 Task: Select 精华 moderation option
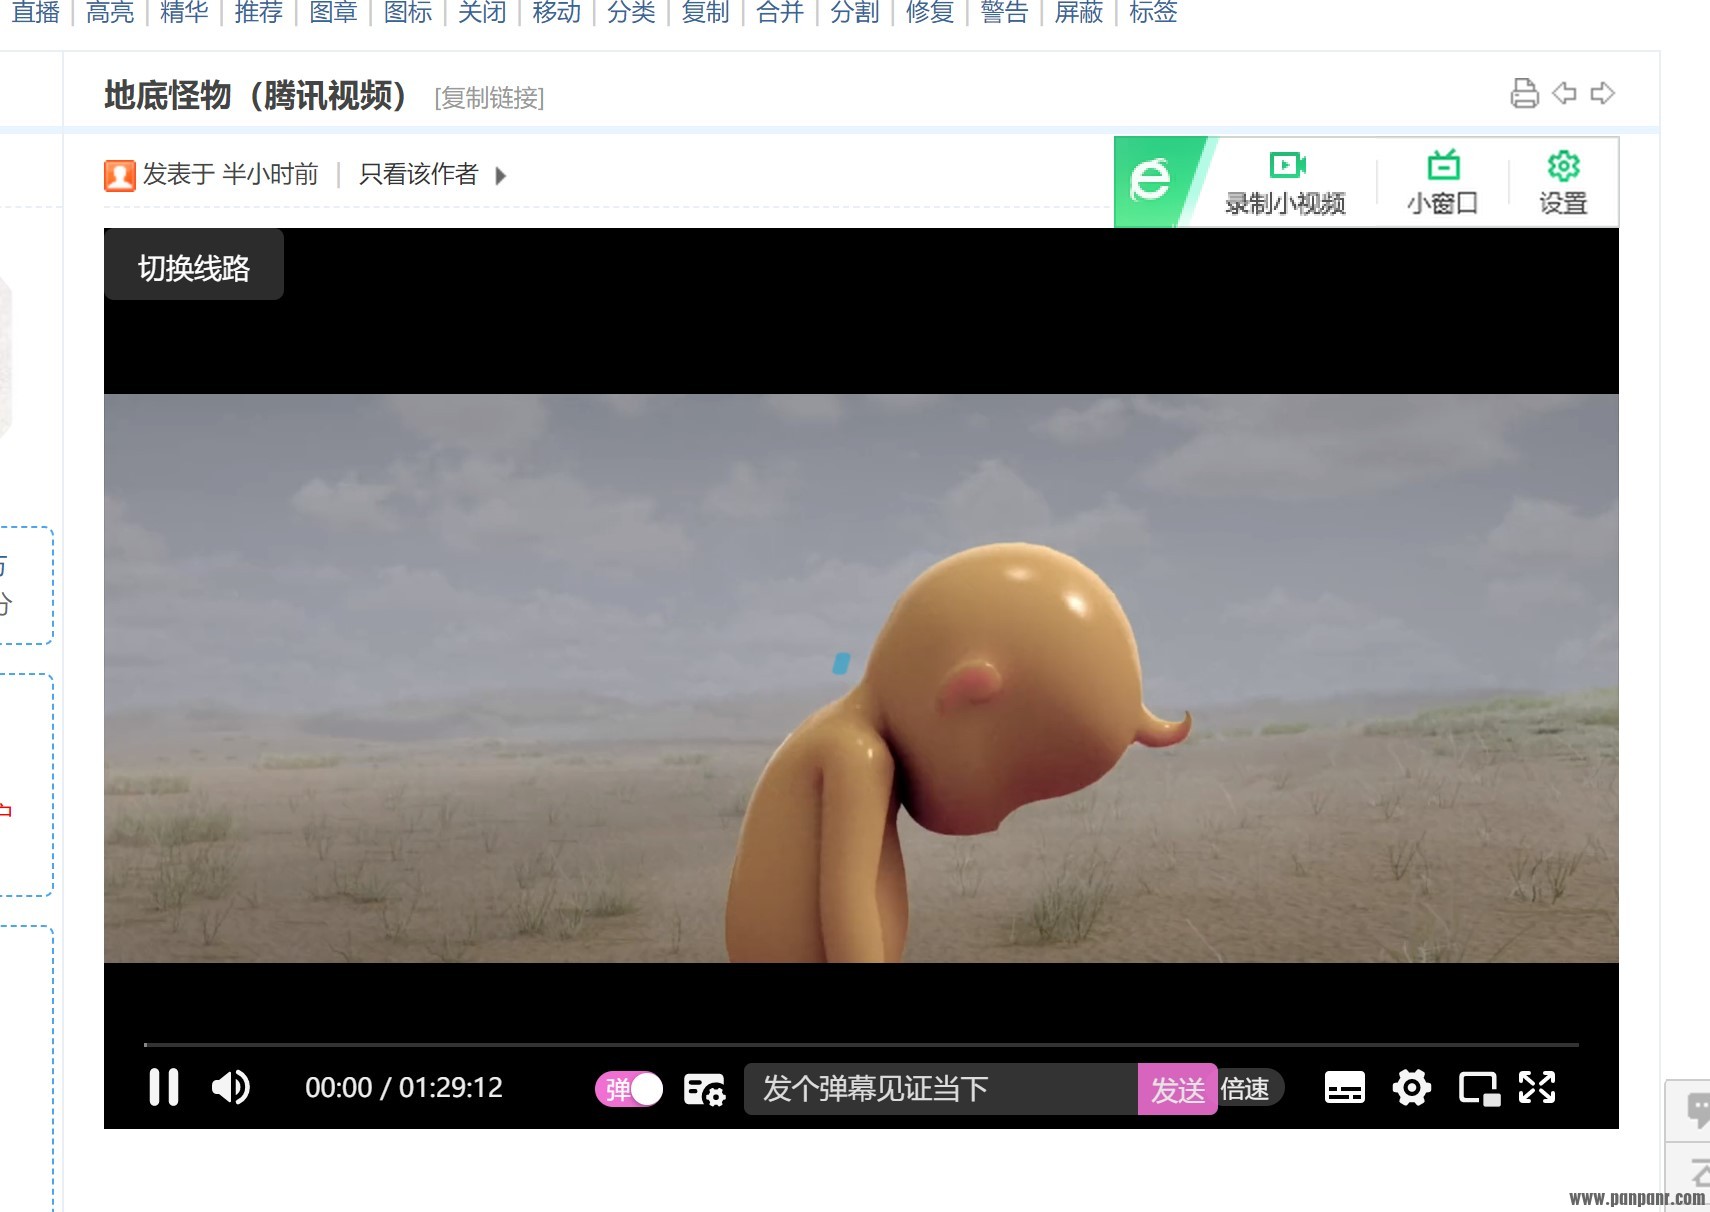coord(184,12)
